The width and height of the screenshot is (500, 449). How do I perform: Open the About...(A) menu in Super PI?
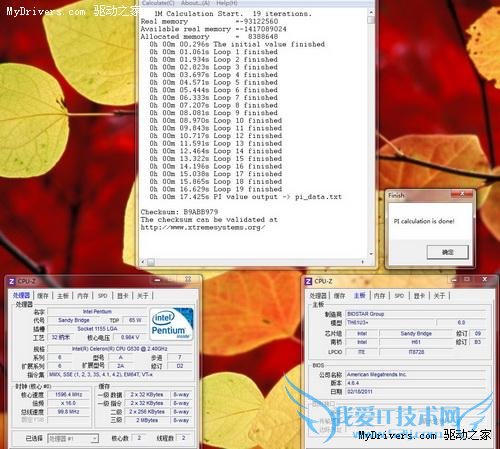[x=195, y=3]
